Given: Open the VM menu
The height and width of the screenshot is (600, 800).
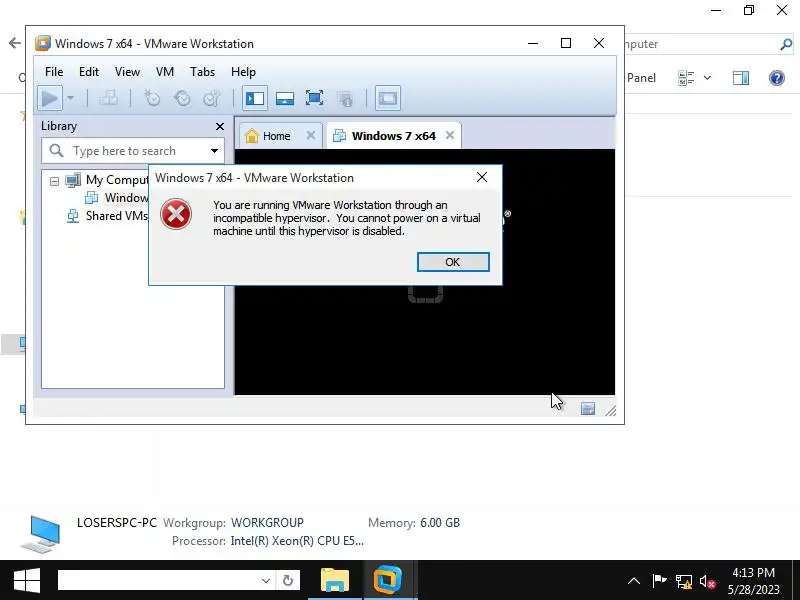Looking at the screenshot, I should (165, 72).
